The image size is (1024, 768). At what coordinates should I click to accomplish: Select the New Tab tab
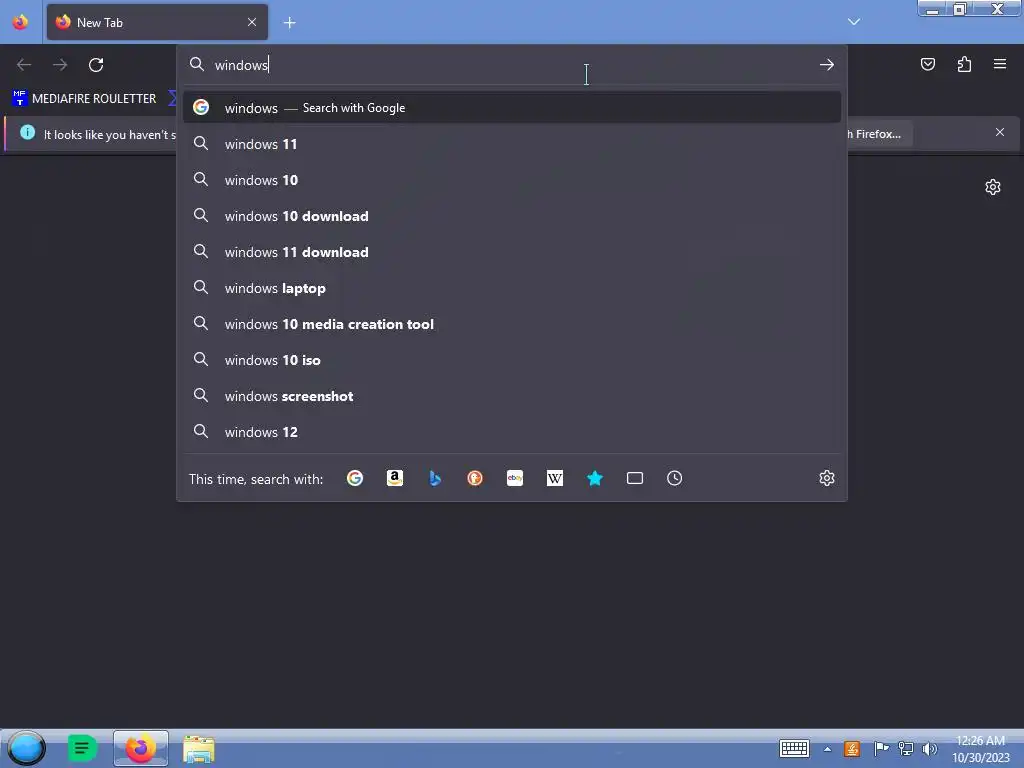157,22
